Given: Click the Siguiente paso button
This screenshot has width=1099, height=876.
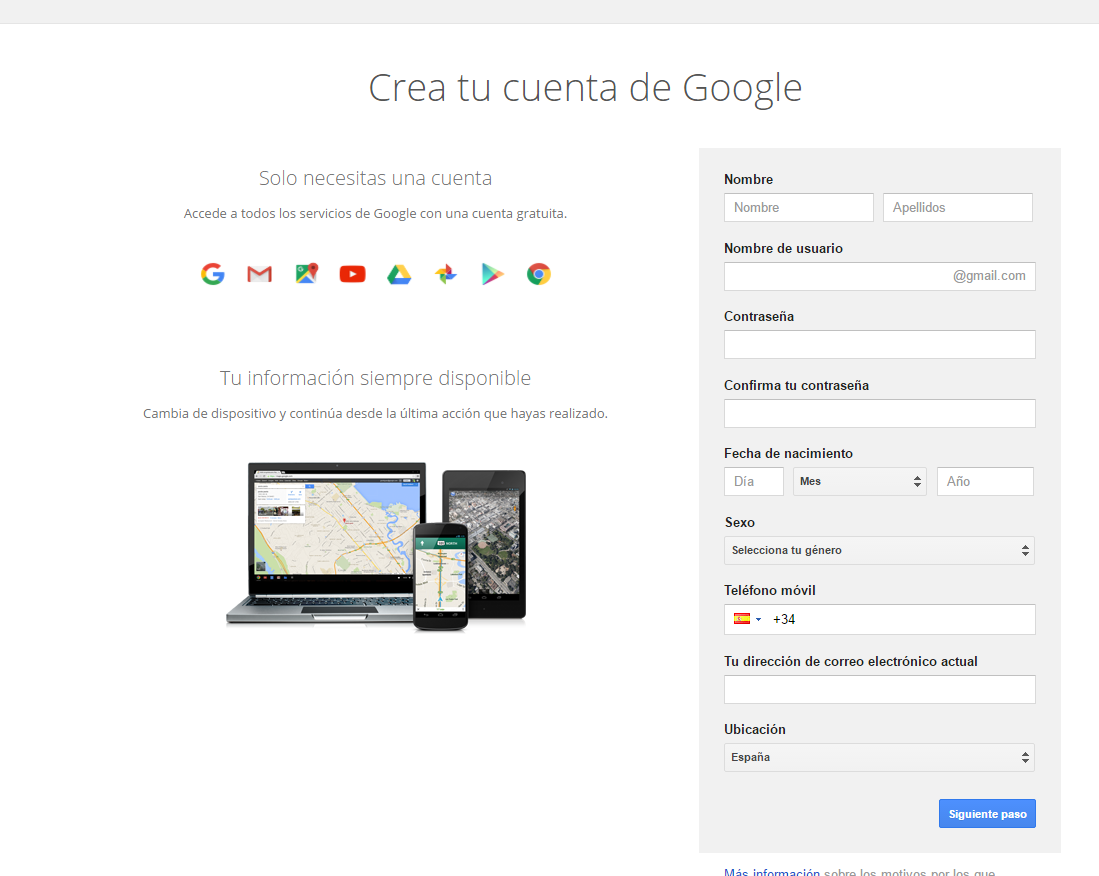Looking at the screenshot, I should point(986,813).
